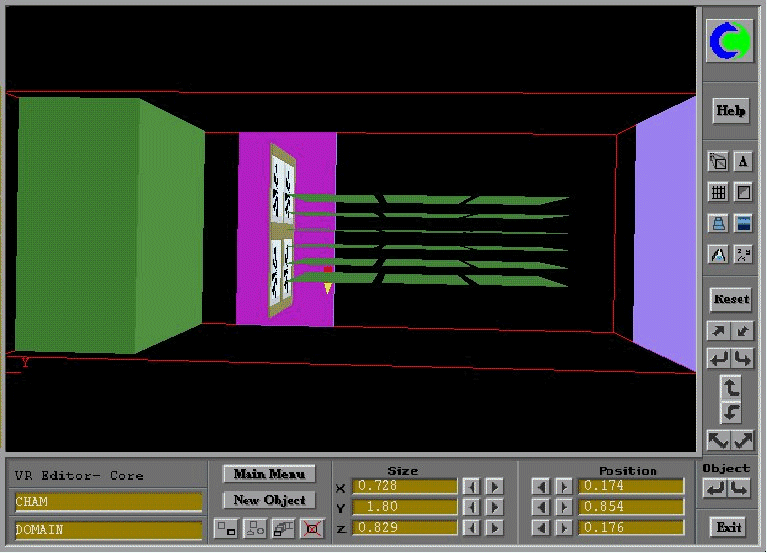Click the trapezoid shape icon in tool grid
The width and height of the screenshot is (767, 553).
[718, 223]
